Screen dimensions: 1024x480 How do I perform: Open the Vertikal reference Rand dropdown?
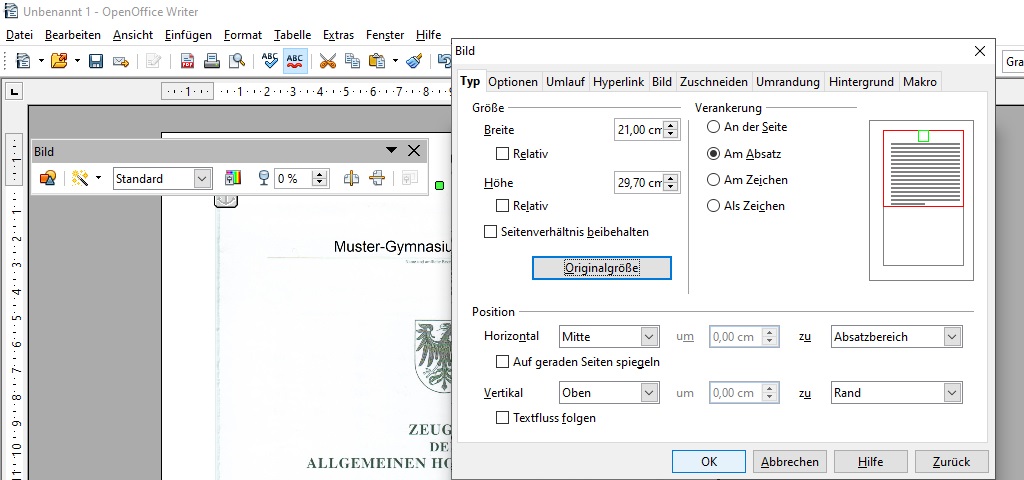pyautogui.click(x=952, y=393)
